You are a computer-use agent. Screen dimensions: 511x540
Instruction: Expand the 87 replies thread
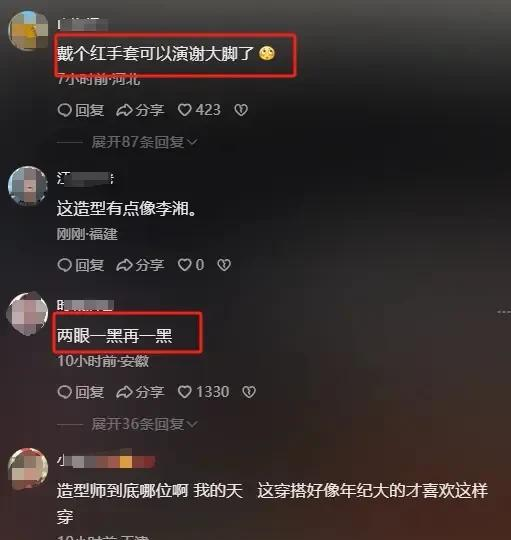145,142
